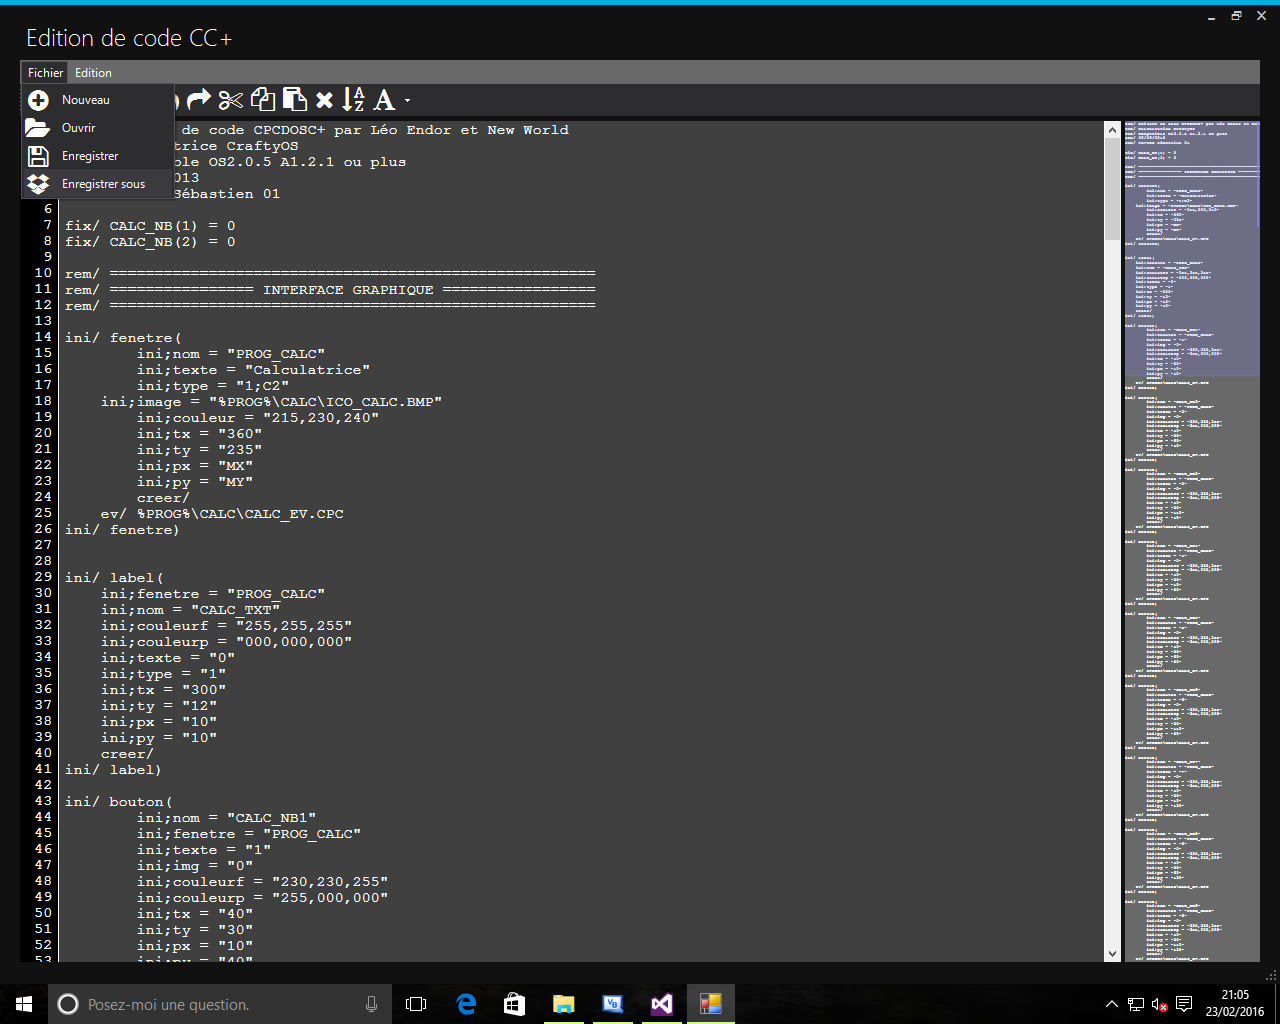The image size is (1280, 1024).
Task: Close the CC+ editor window
Action: [x=1261, y=16]
